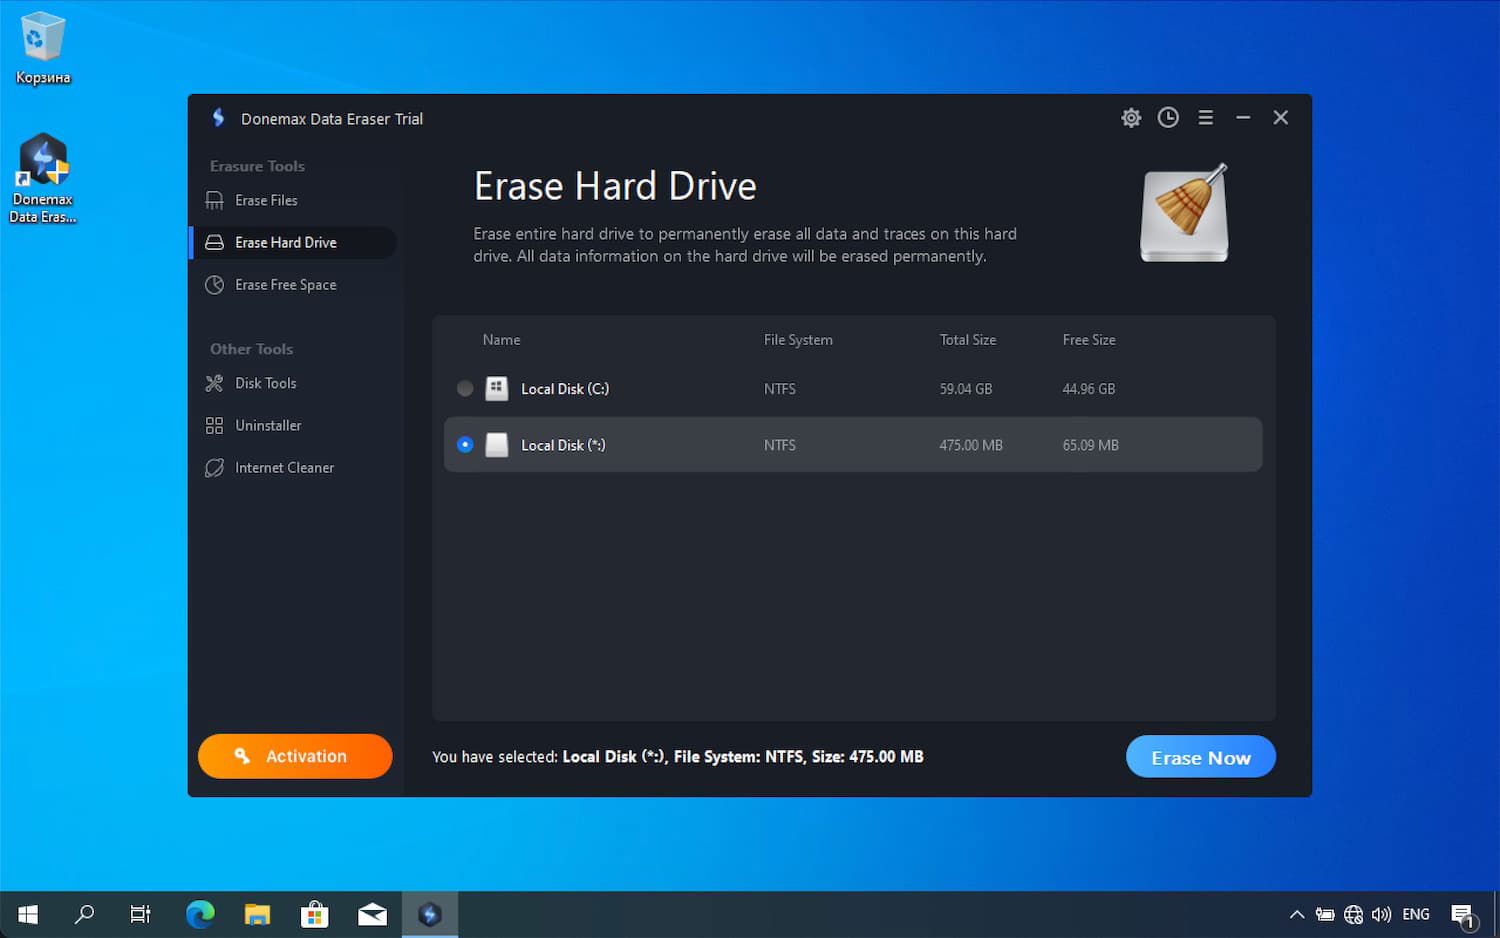Image resolution: width=1500 pixels, height=938 pixels.
Task: Click 59.04 GB total size value
Action: [966, 389]
